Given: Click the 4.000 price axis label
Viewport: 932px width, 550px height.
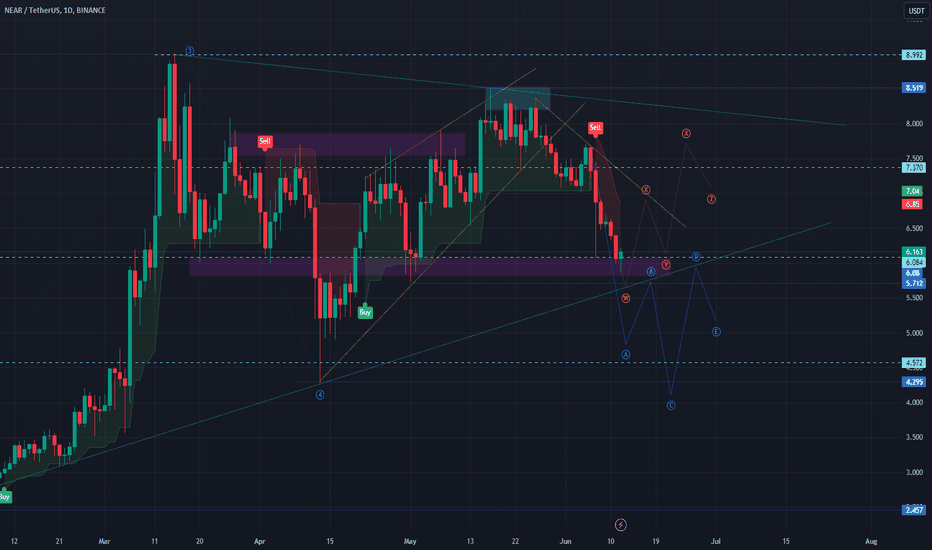Looking at the screenshot, I should (914, 403).
